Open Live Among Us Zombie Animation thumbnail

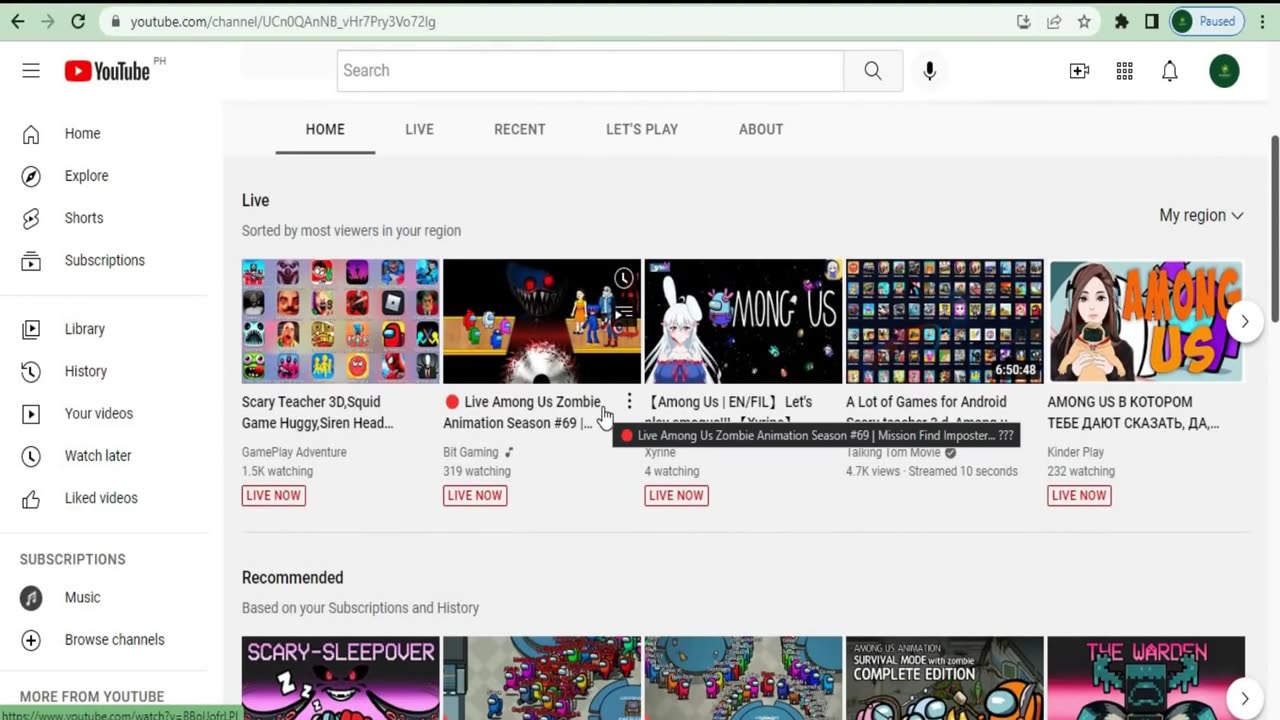click(542, 321)
